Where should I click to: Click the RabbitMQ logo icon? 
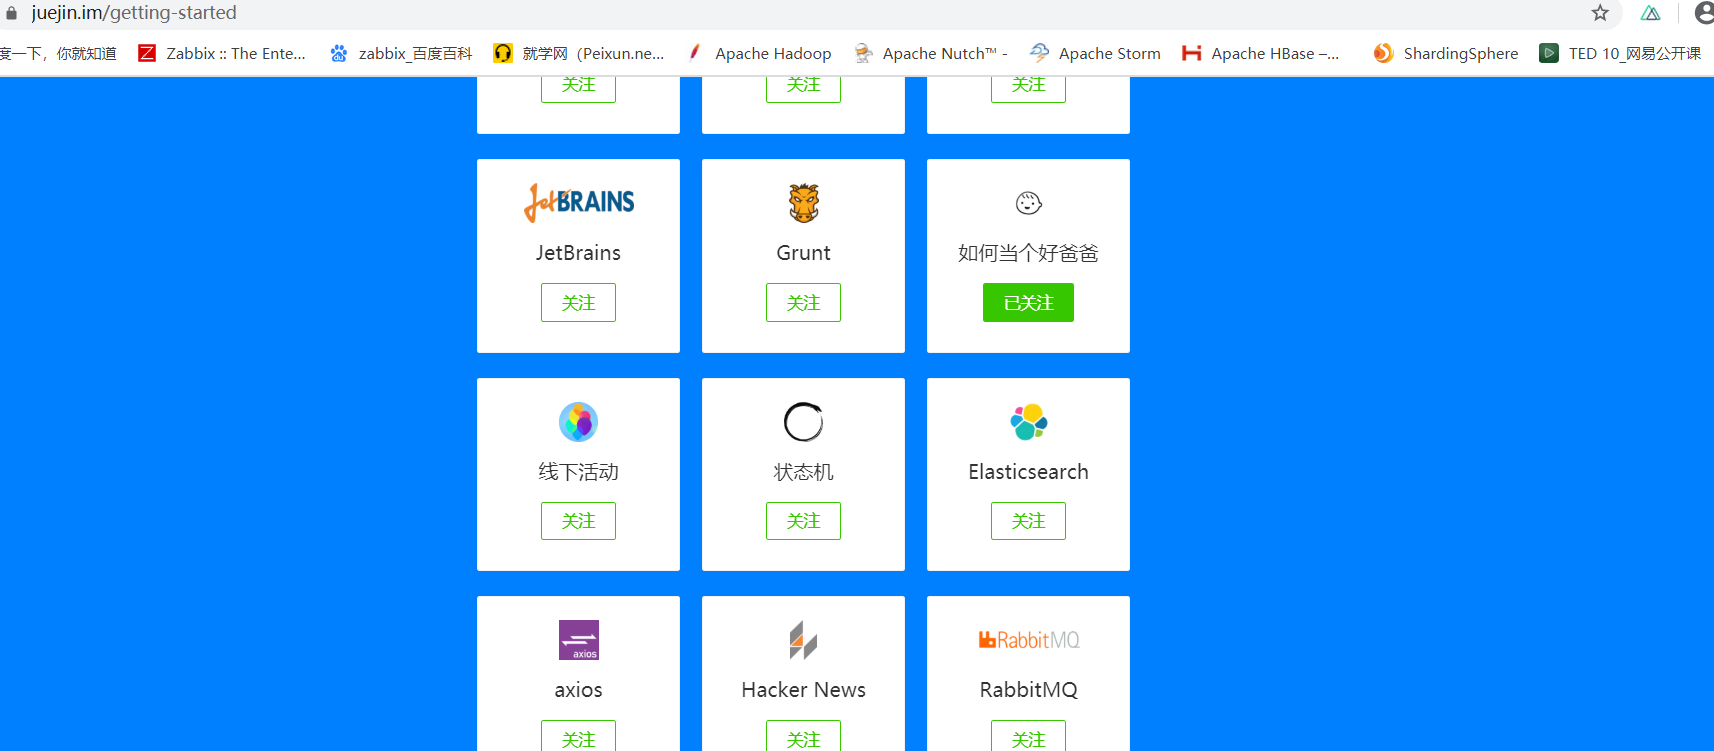pyautogui.click(x=1029, y=640)
